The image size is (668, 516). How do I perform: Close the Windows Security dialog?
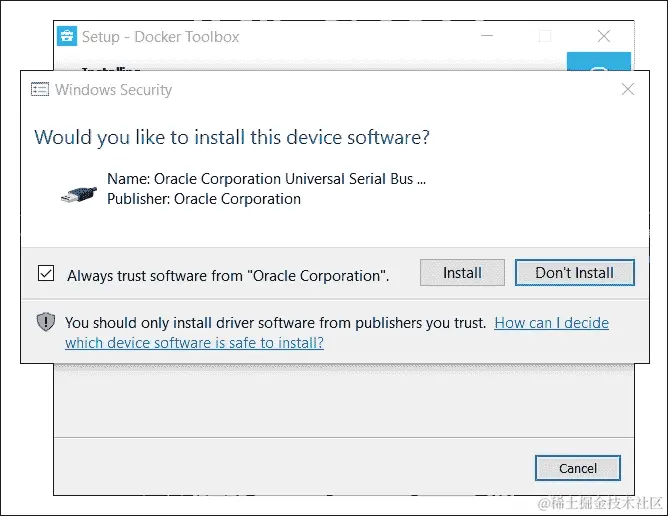628,89
